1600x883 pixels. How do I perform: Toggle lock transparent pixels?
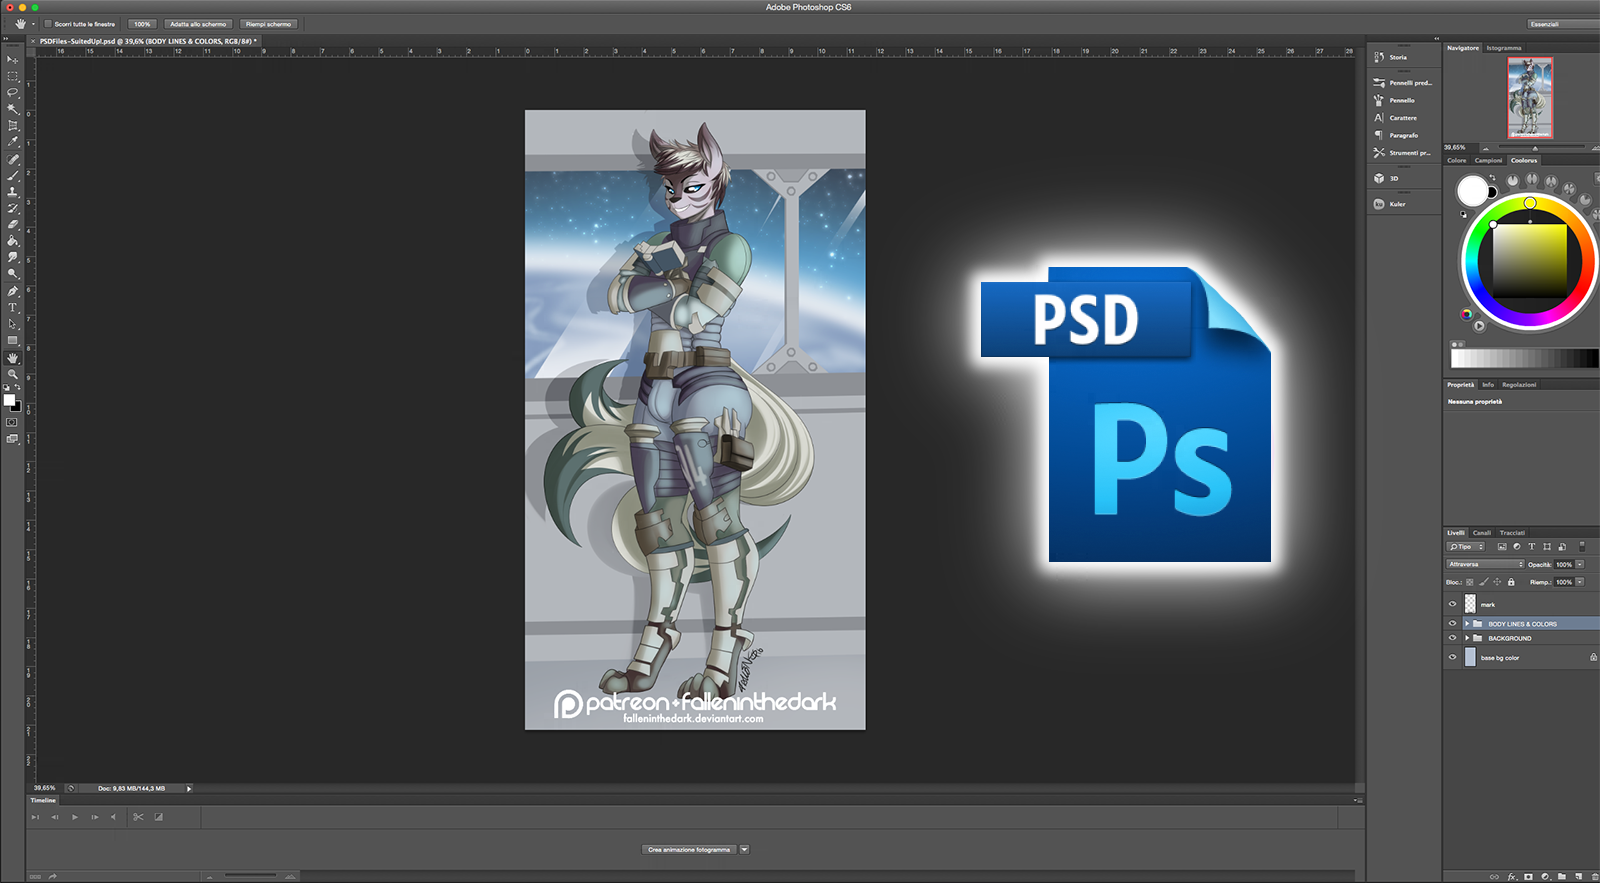pyautogui.click(x=1470, y=582)
